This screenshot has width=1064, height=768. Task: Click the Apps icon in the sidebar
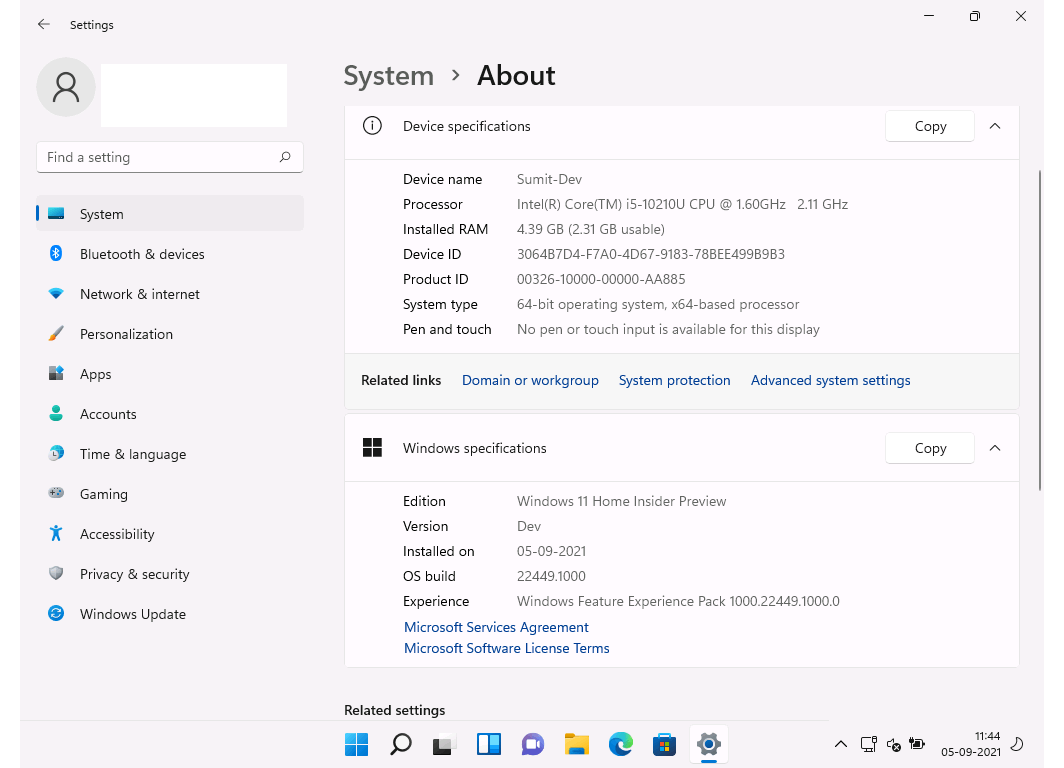[x=56, y=374]
